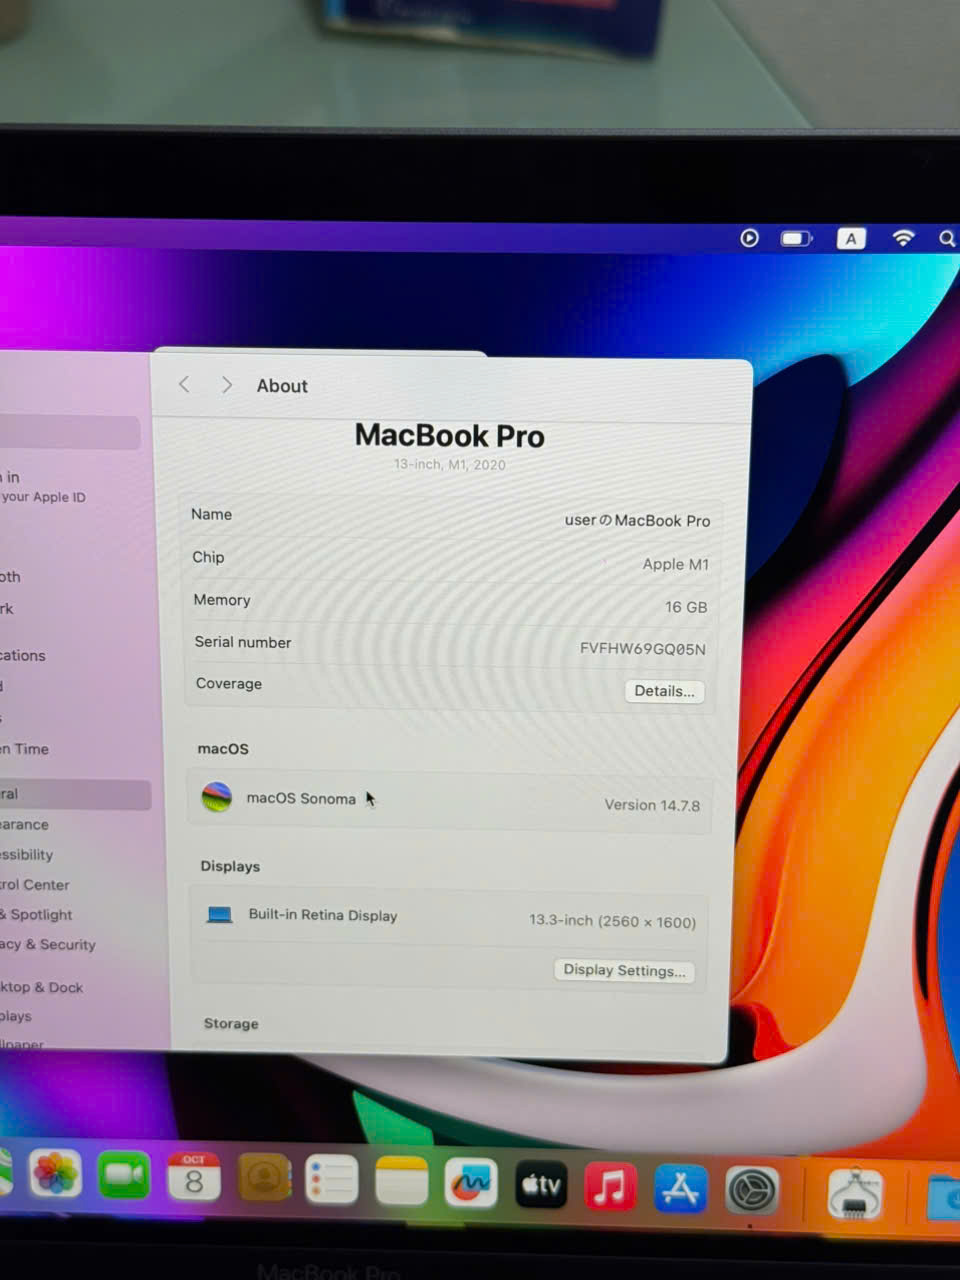This screenshot has width=960, height=1280.
Task: Open the Calendar app showing Oct 8
Action: pyautogui.click(x=193, y=1178)
